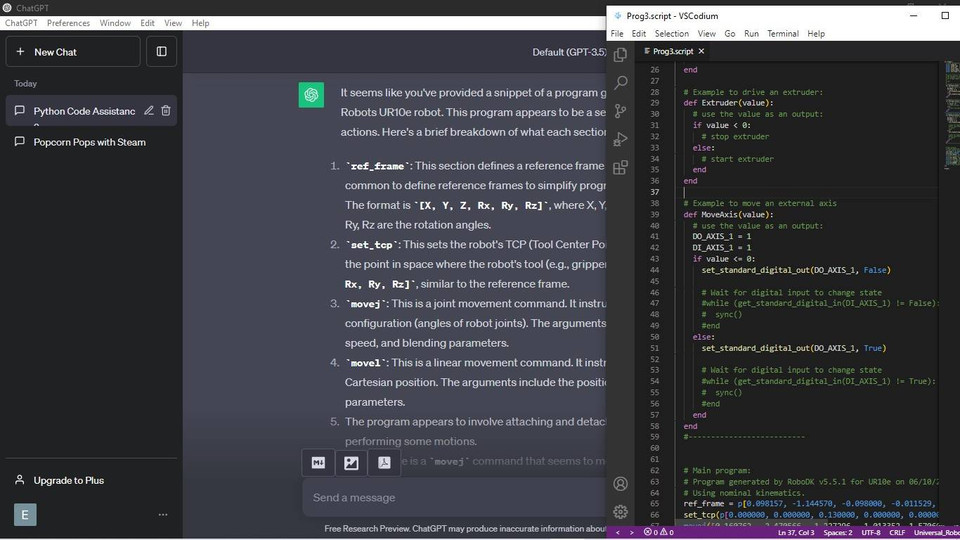Change the CRLF line ending setting
Image resolution: width=960 pixels, height=540 pixels.
(x=896, y=532)
